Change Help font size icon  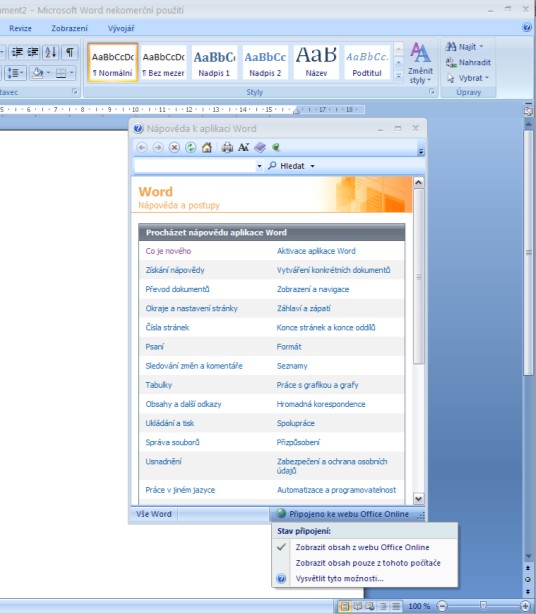tap(243, 147)
